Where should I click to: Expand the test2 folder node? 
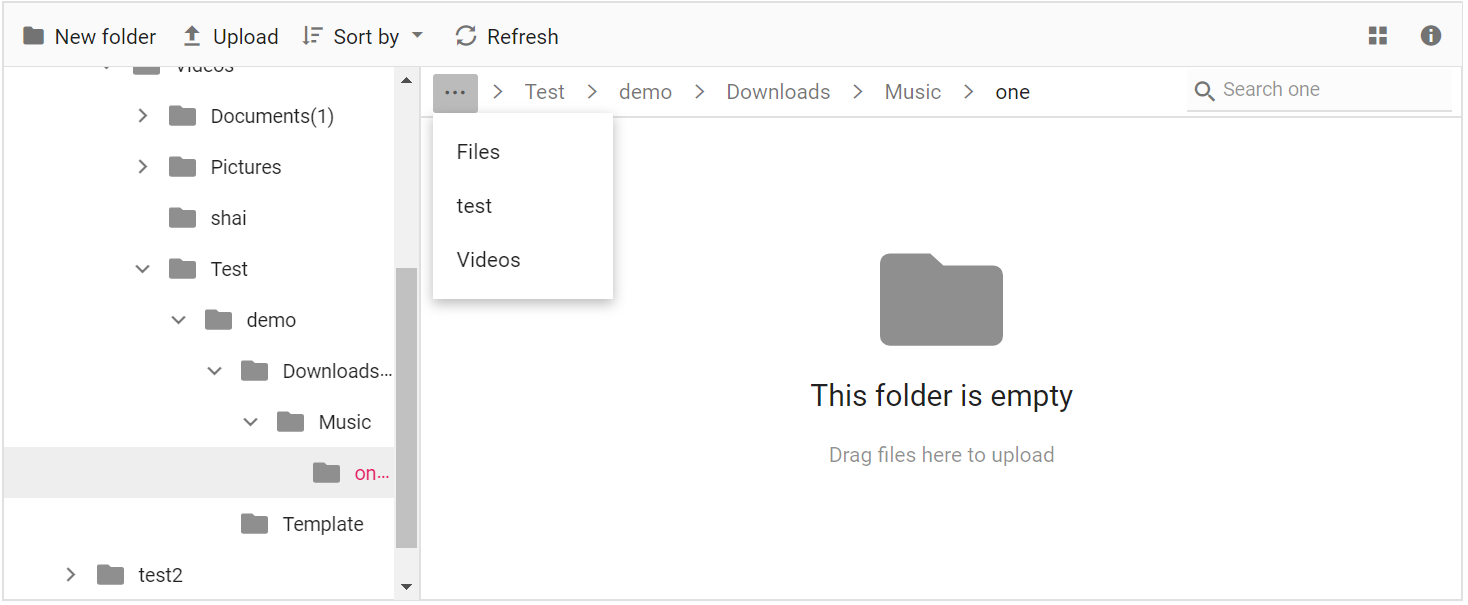(x=71, y=575)
